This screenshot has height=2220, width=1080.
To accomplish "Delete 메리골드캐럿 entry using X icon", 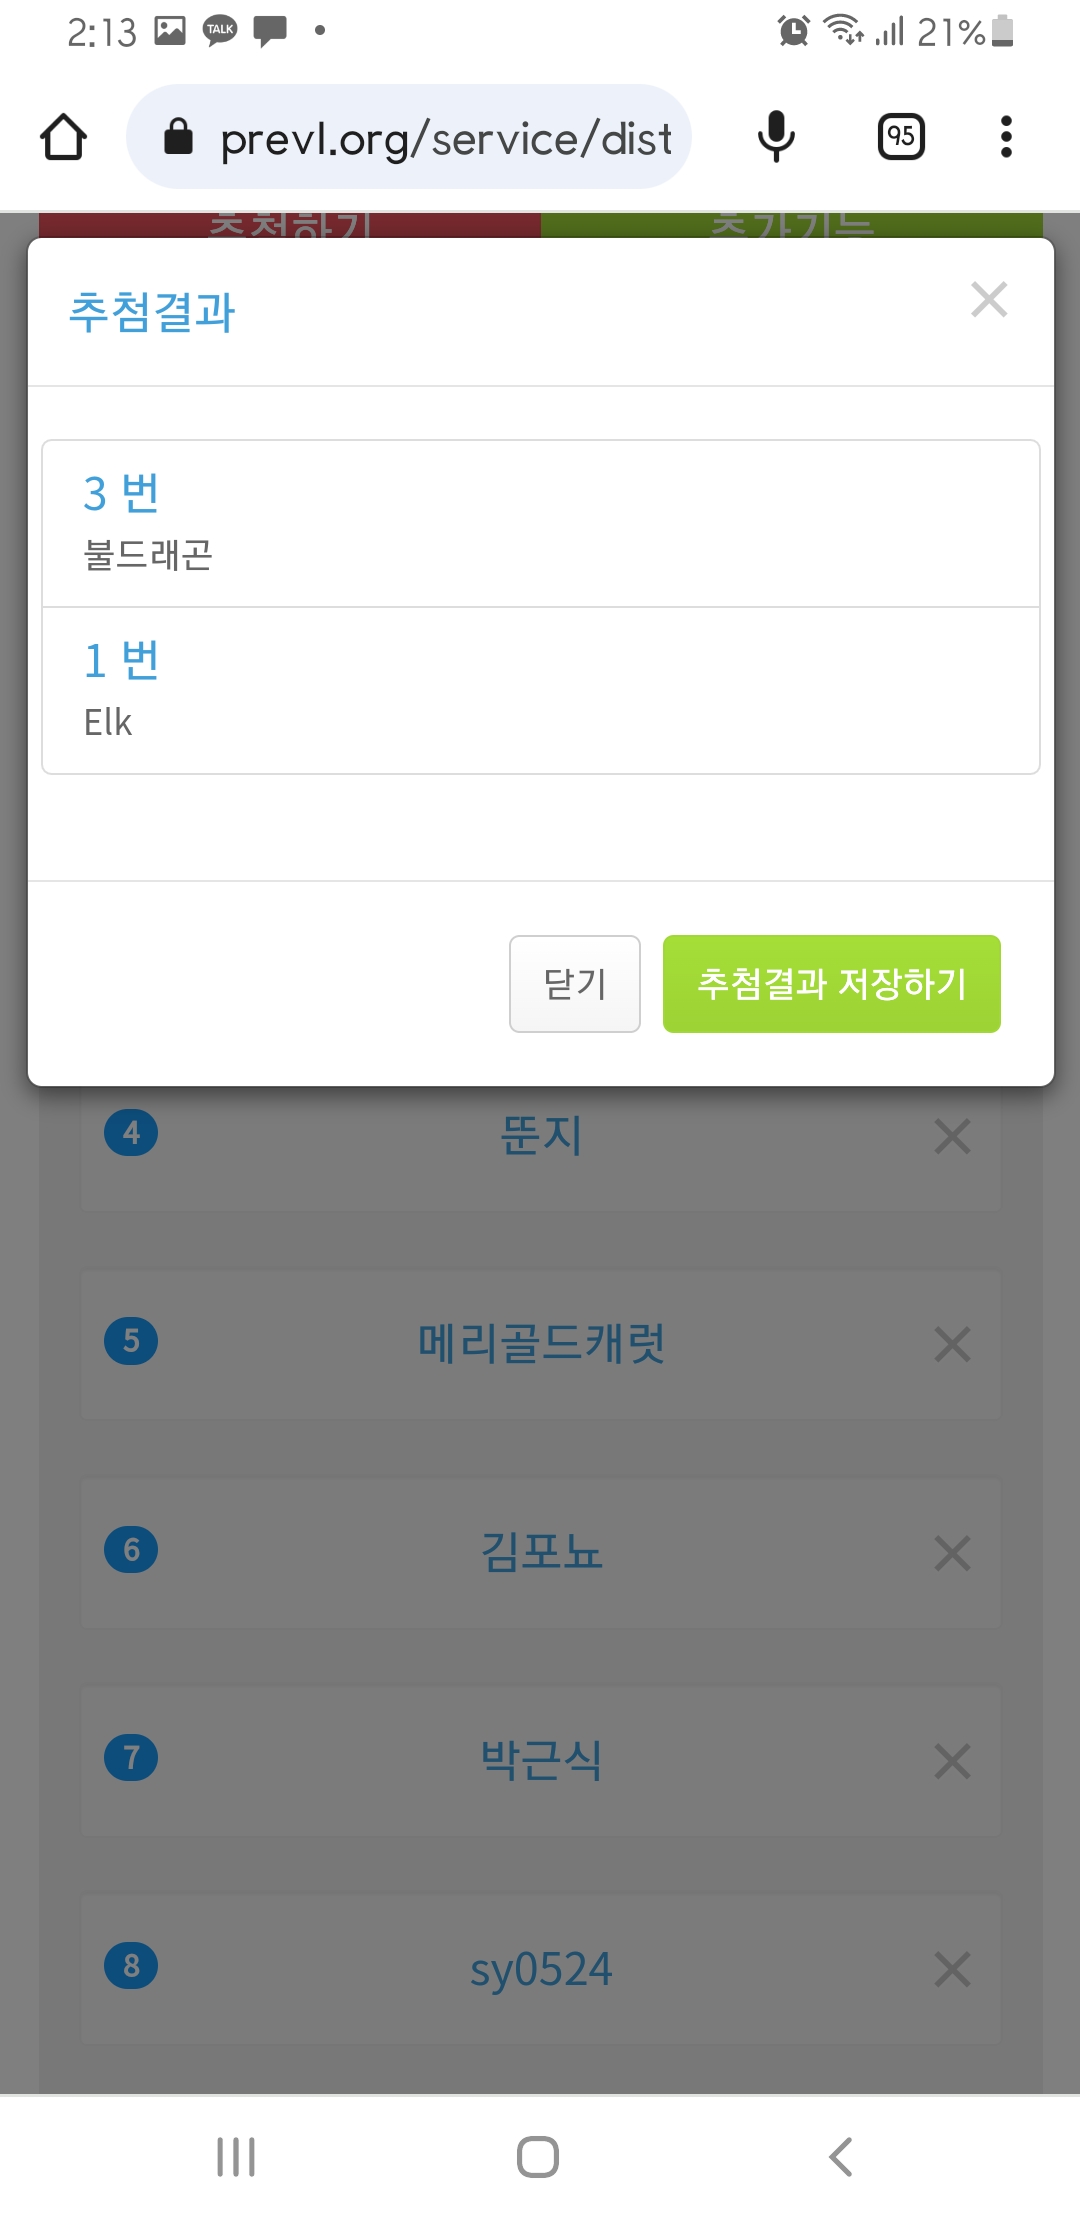I will point(952,1344).
